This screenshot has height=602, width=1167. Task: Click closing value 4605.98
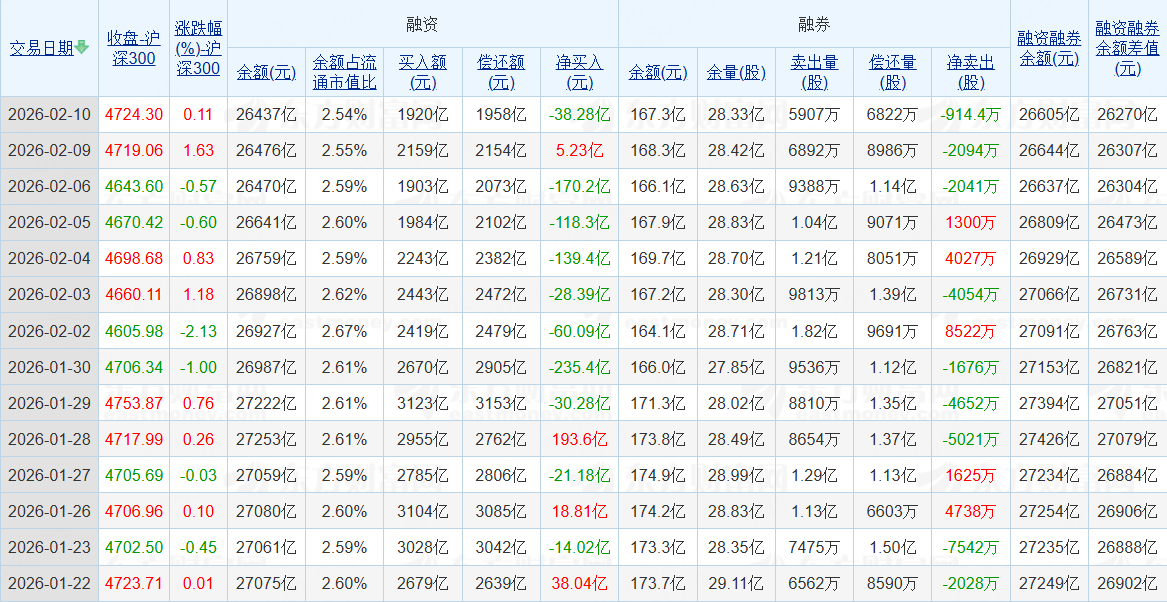[134, 331]
